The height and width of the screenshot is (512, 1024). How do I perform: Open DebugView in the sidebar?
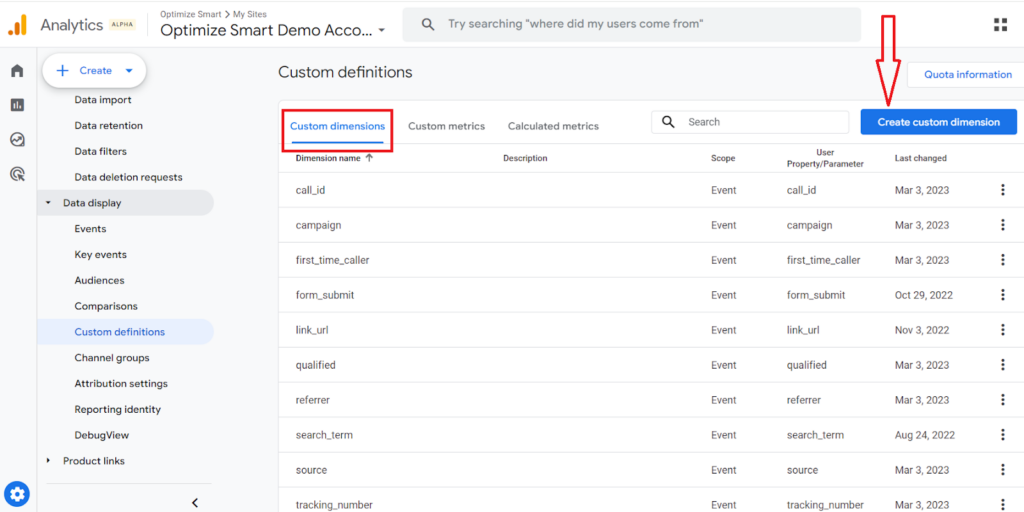(x=102, y=435)
